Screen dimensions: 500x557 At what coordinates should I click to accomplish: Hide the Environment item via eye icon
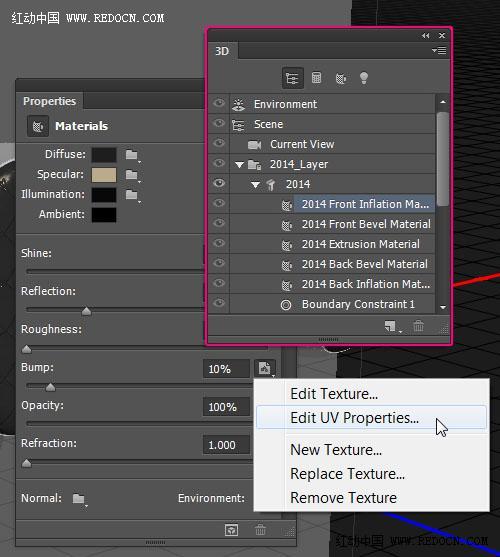[219, 103]
